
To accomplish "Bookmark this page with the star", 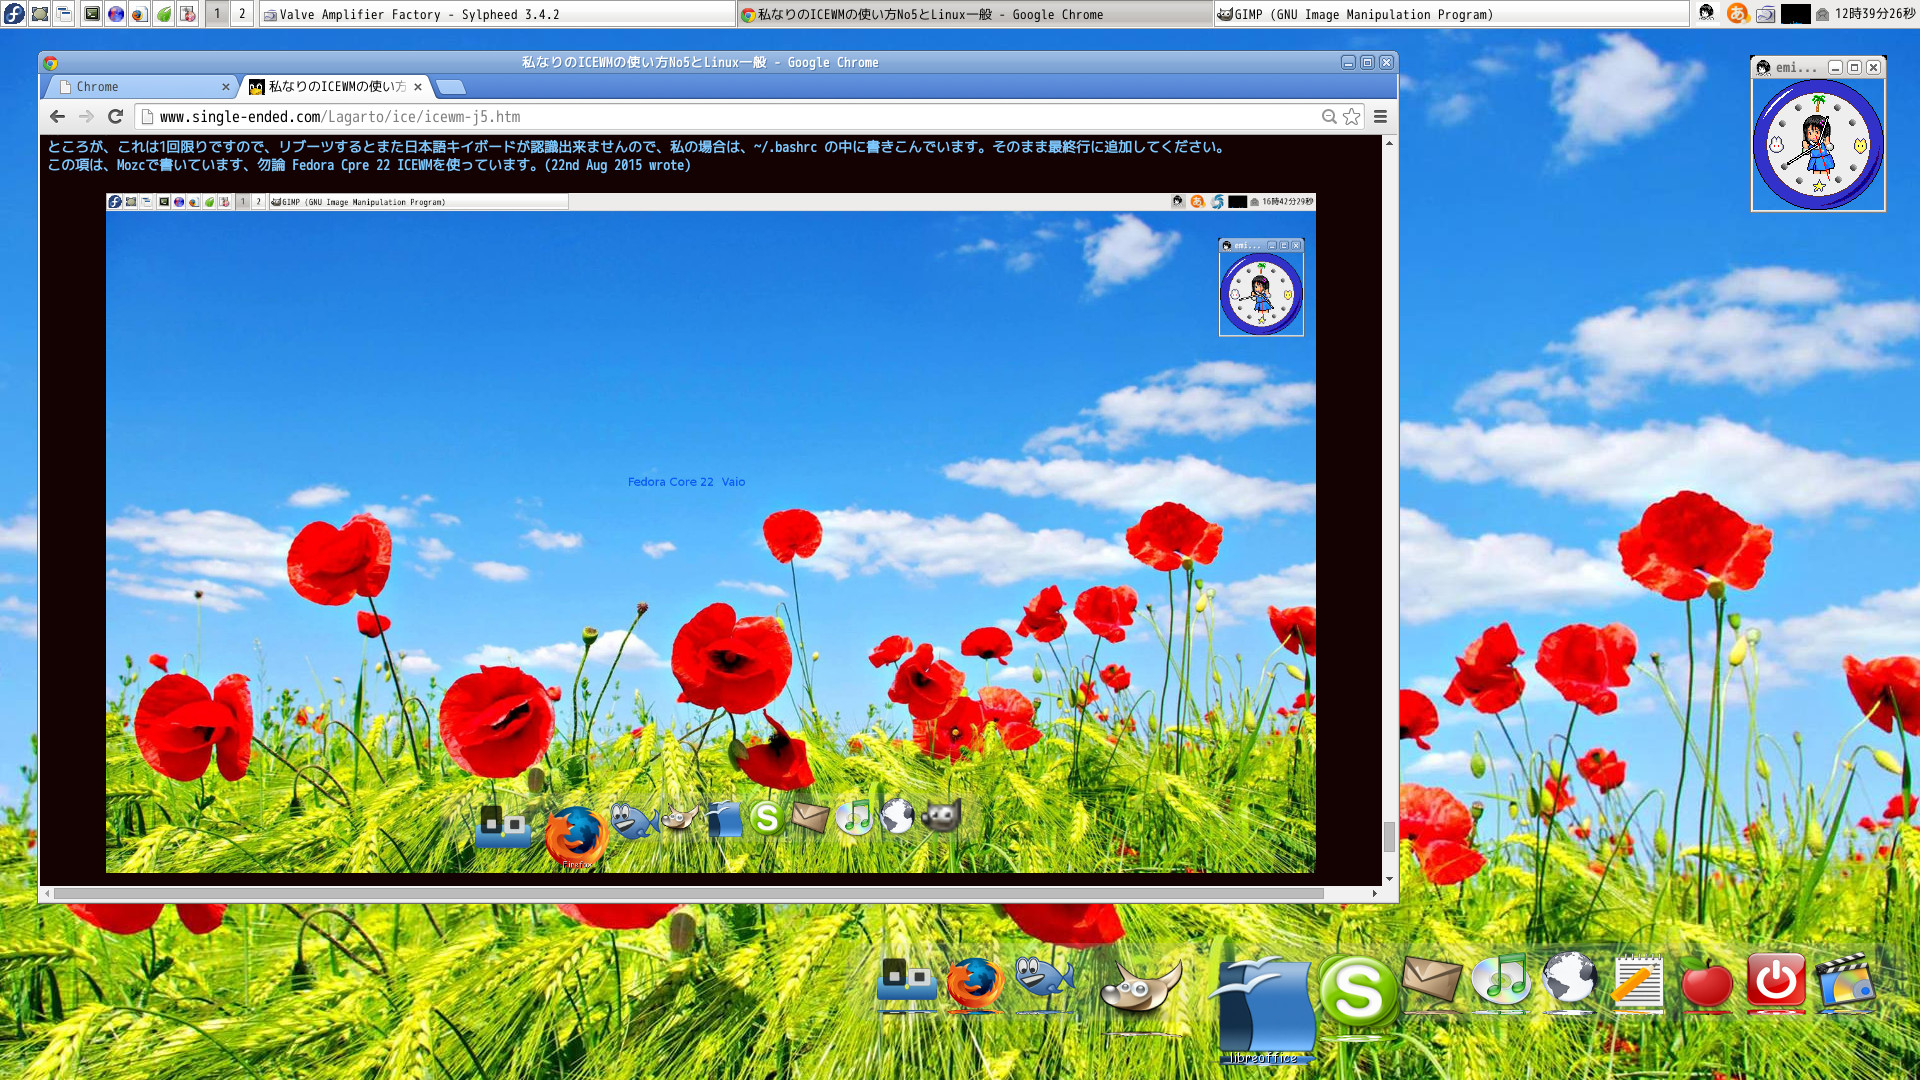I will (x=1352, y=117).
